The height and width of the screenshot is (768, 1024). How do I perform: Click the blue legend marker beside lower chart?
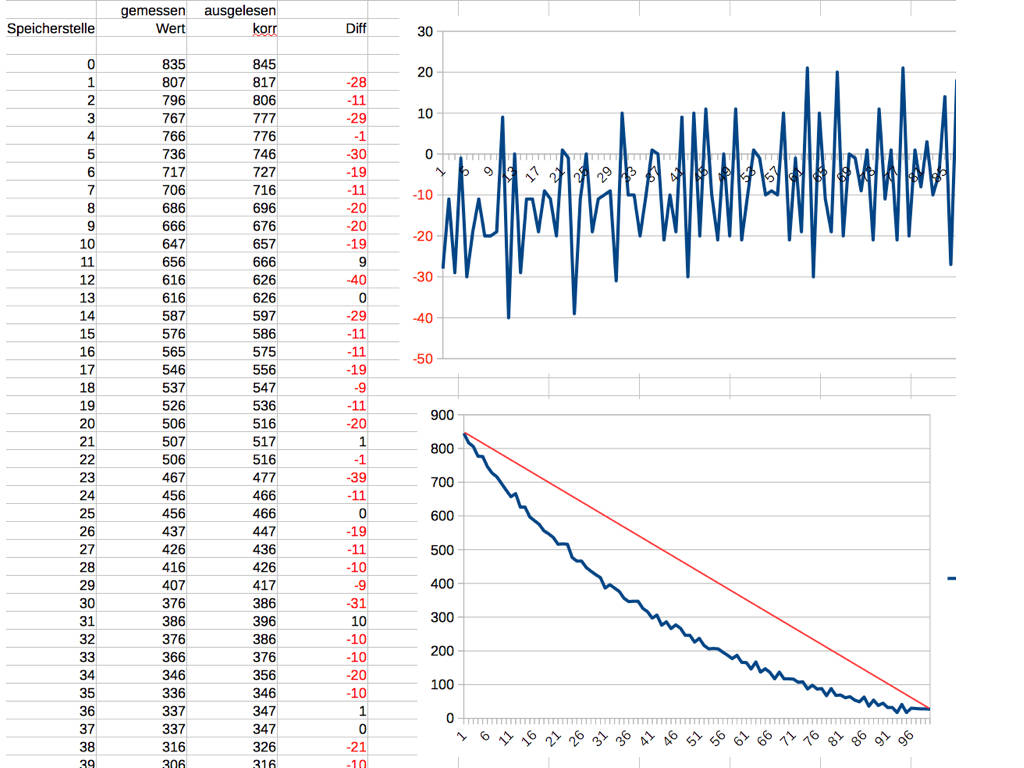coord(951,579)
